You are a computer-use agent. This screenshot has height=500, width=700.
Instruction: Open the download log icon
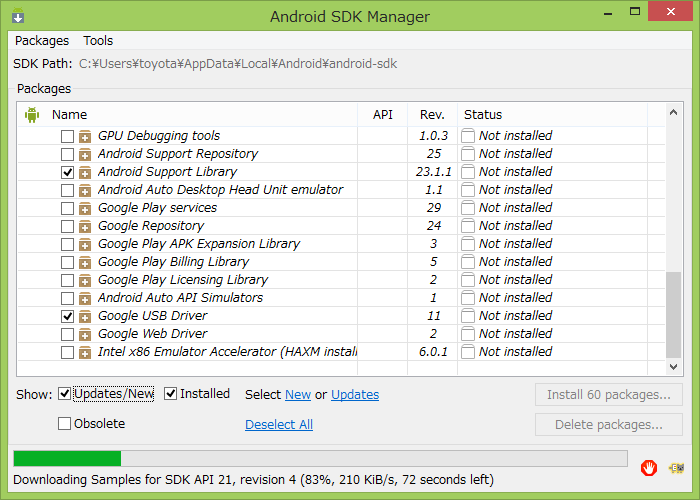(x=677, y=467)
